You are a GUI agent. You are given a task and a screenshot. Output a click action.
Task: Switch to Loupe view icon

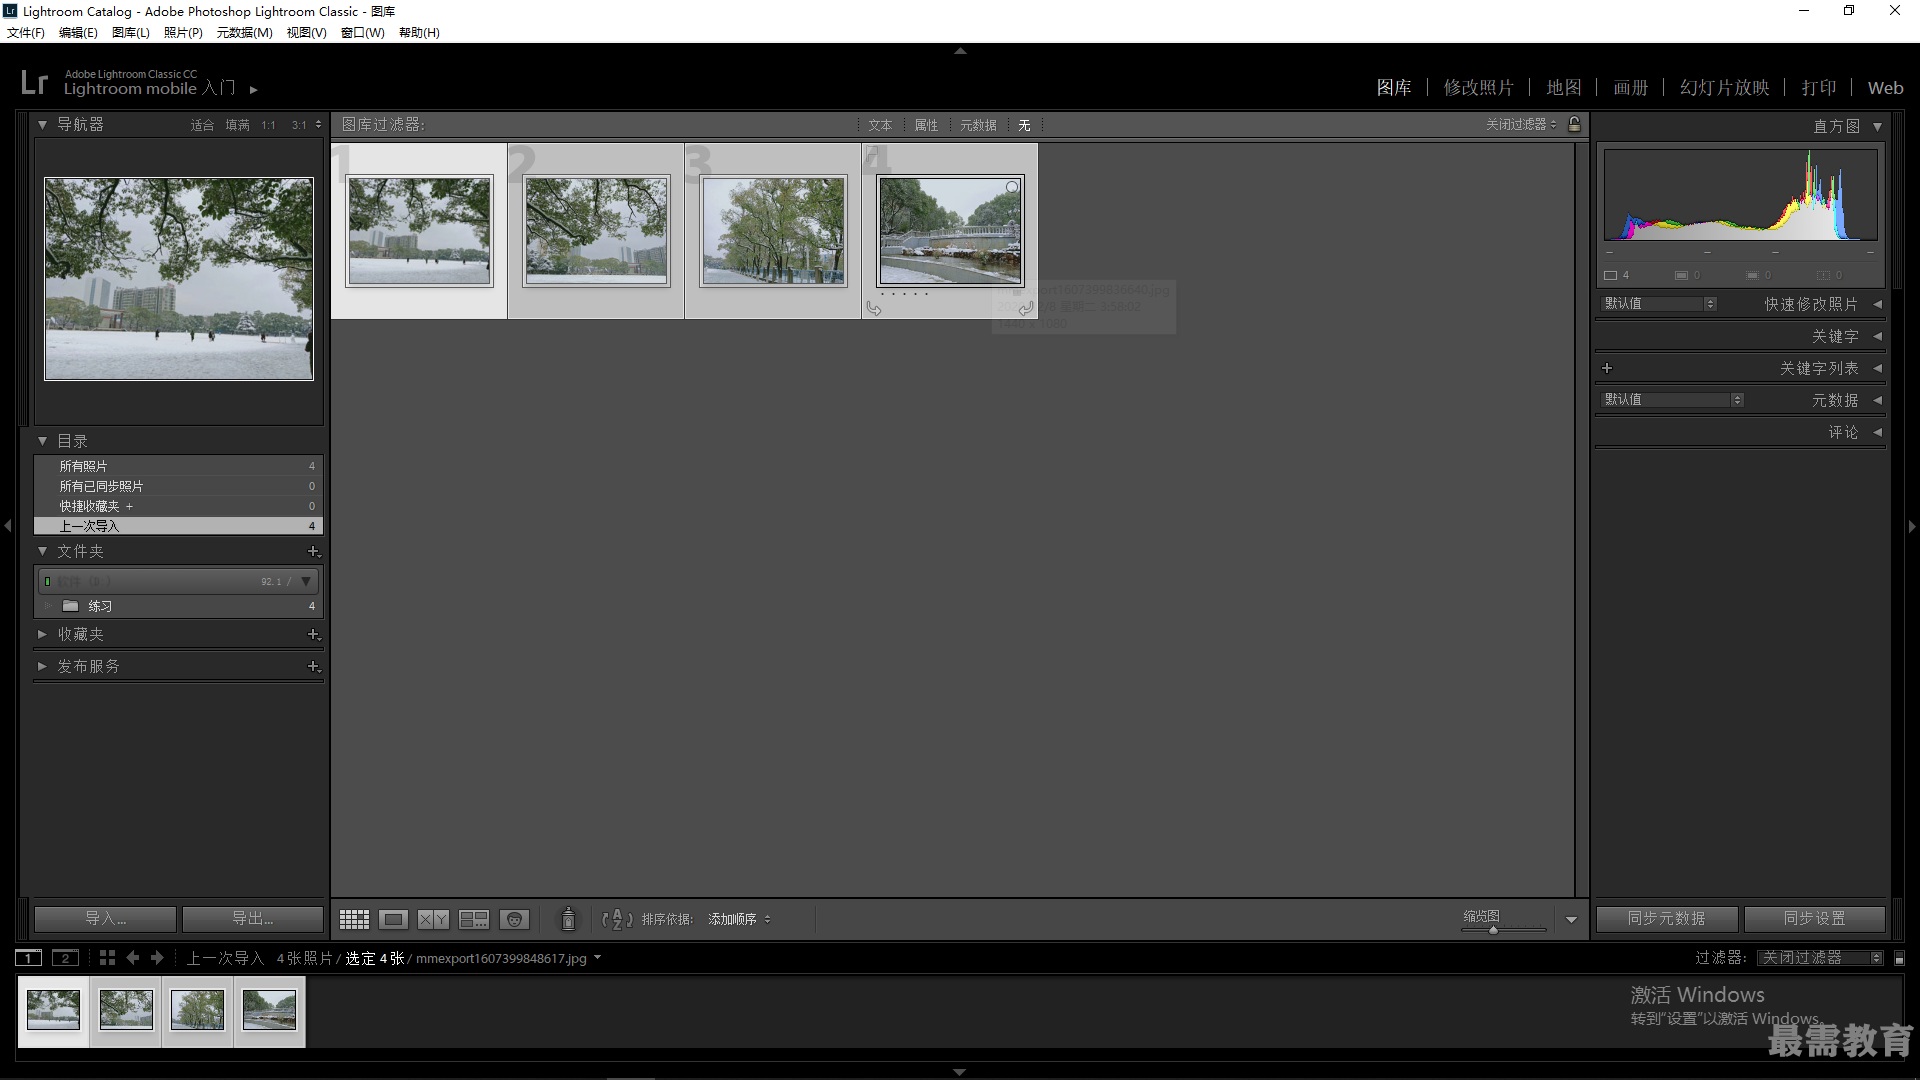[394, 919]
